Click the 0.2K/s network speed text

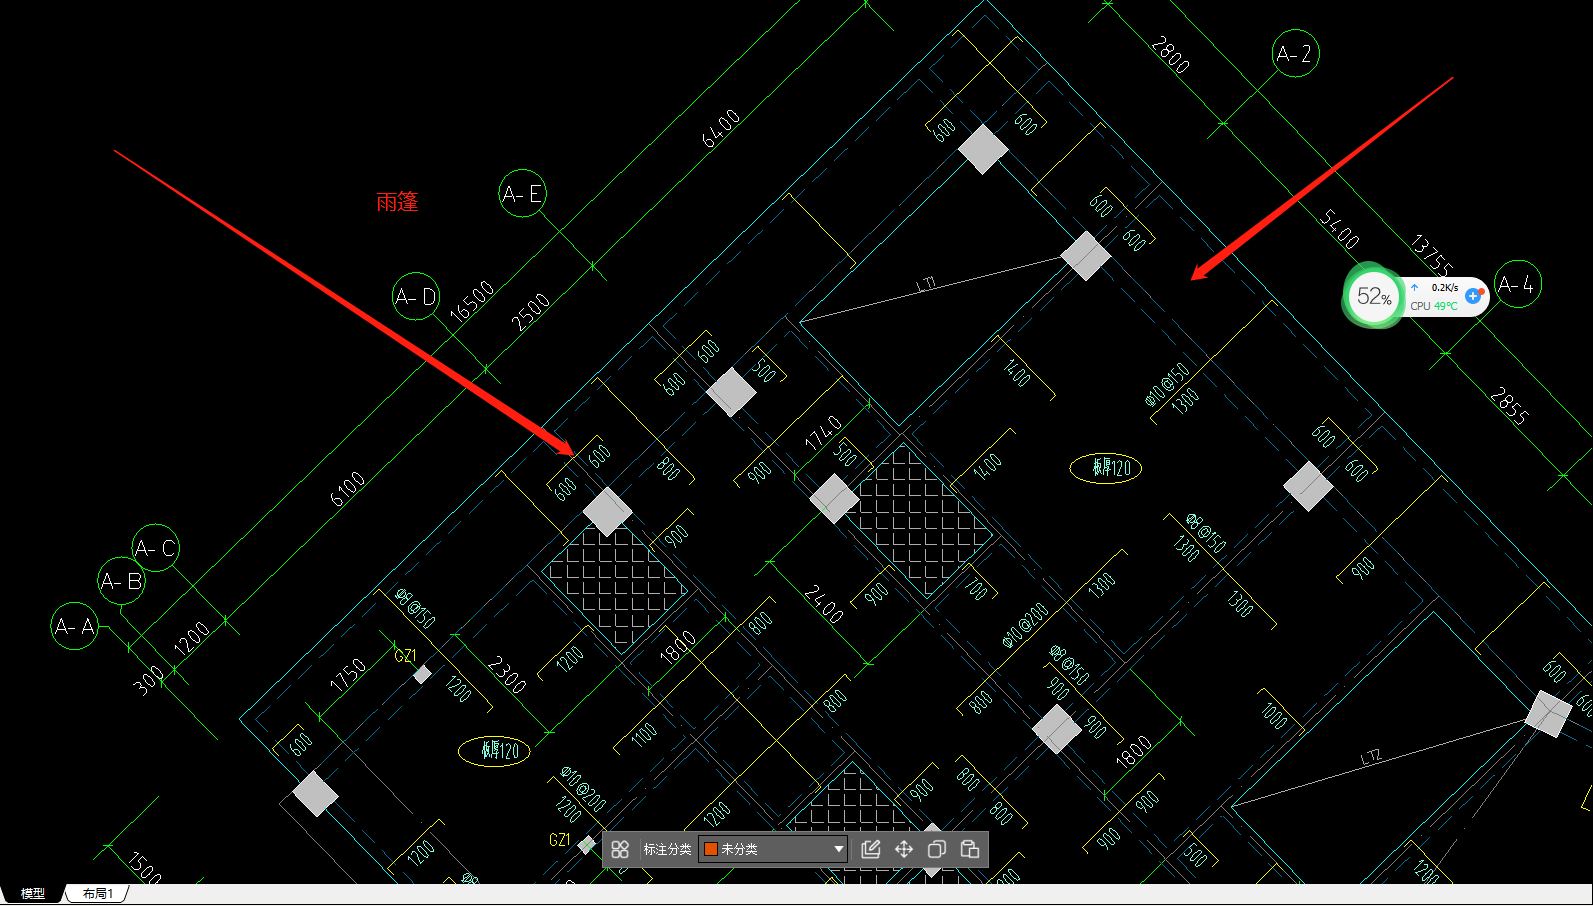[1445, 287]
